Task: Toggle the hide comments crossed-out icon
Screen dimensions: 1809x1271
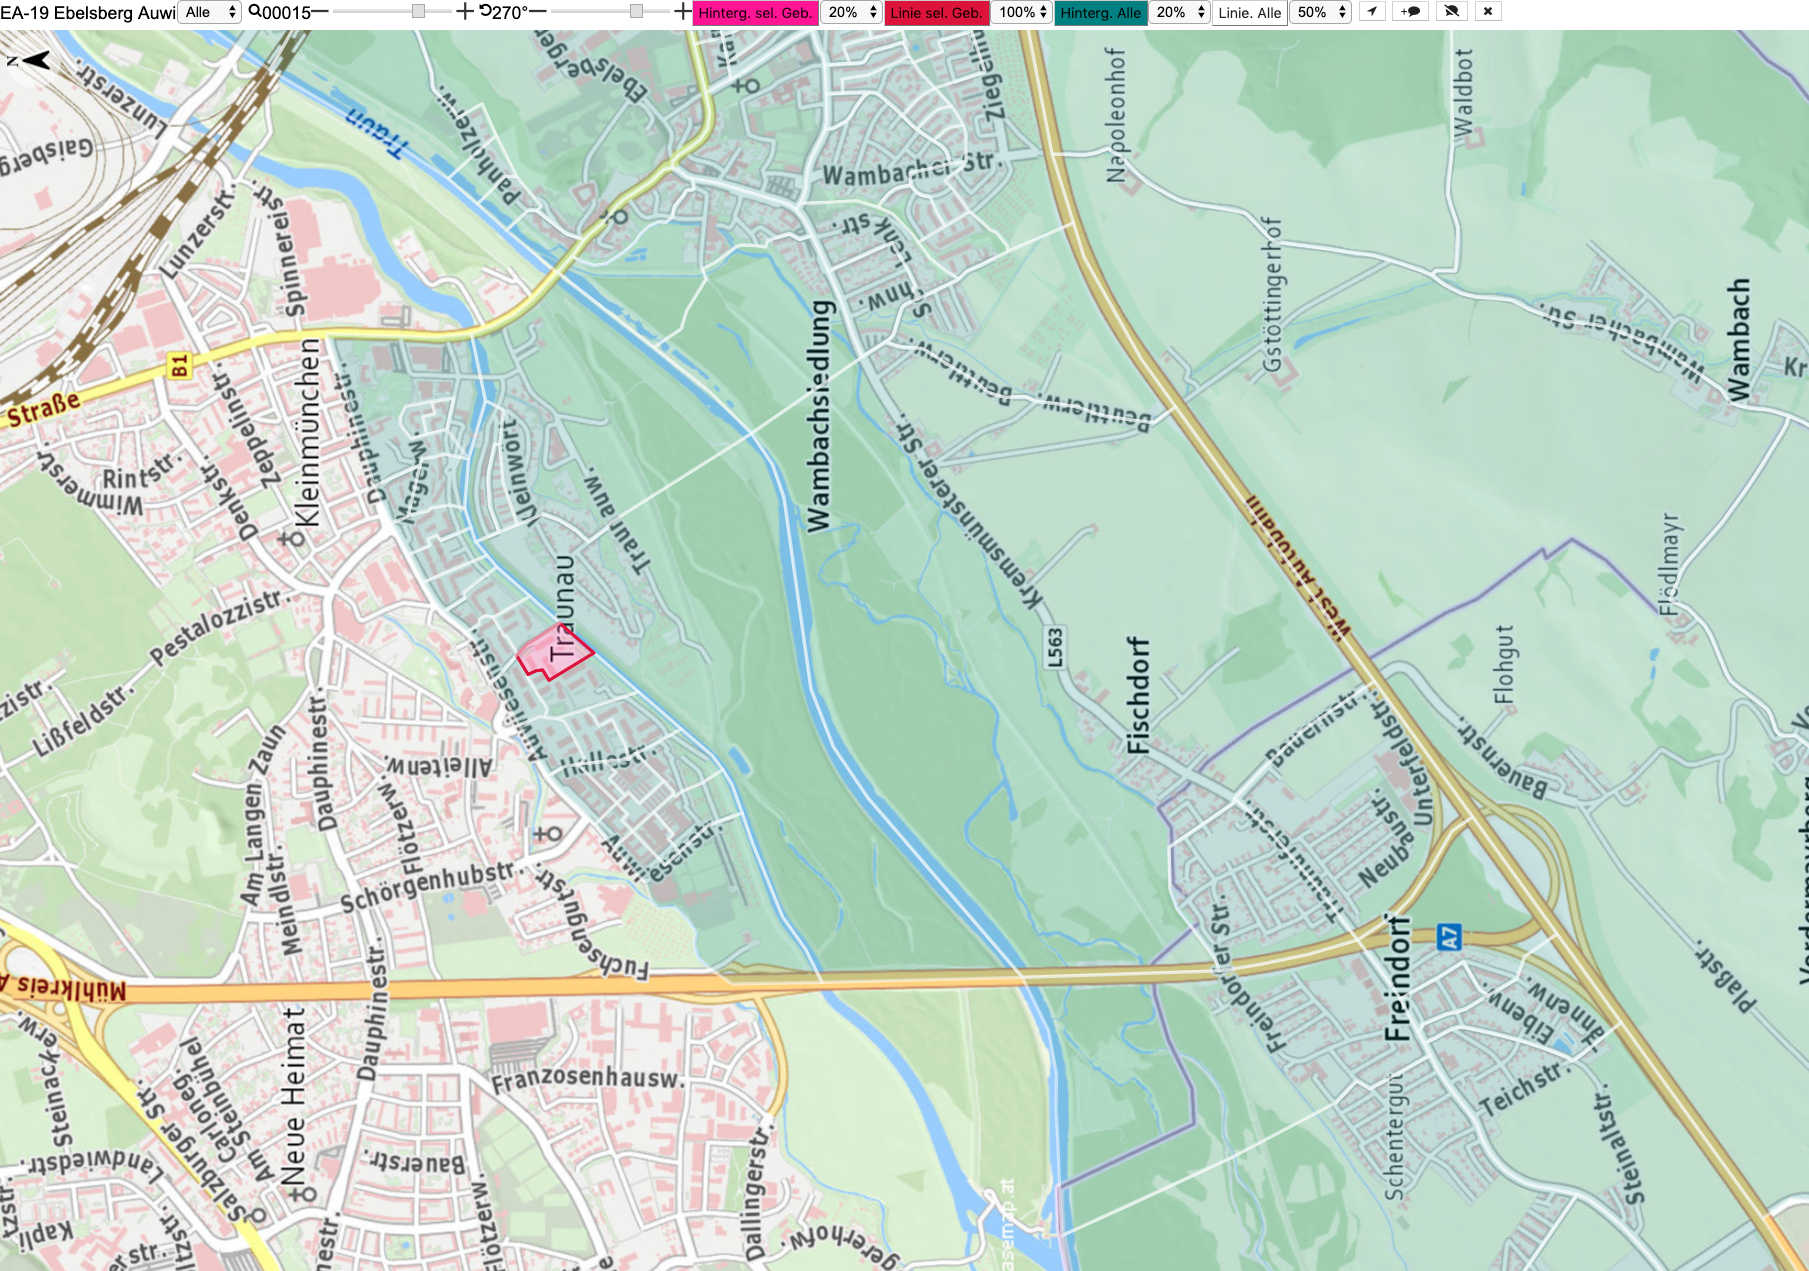Action: point(1452,12)
